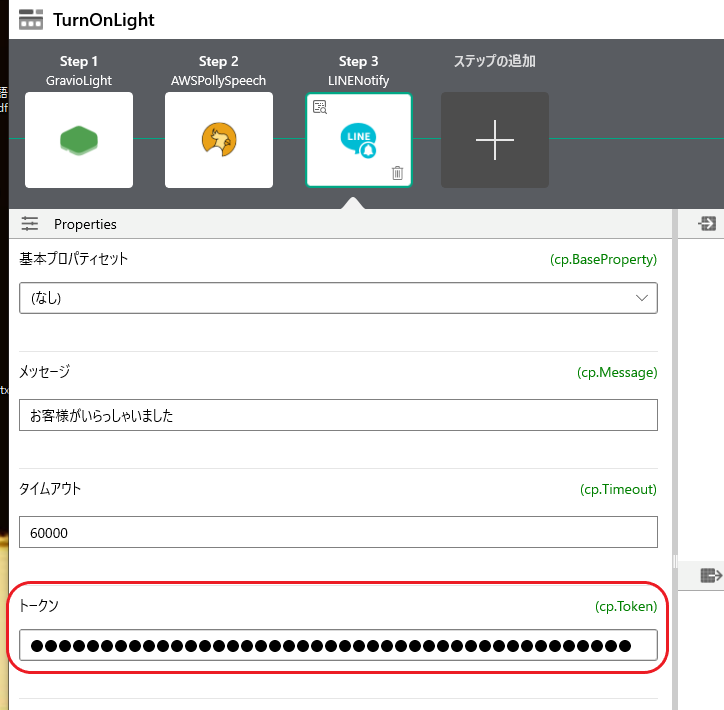
Task: Click the masked トークン input field
Action: click(x=338, y=645)
